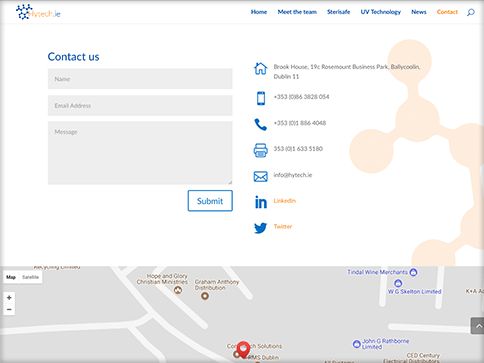
Task: Open the search magnifier in navigation bar
Action: pyautogui.click(x=470, y=12)
